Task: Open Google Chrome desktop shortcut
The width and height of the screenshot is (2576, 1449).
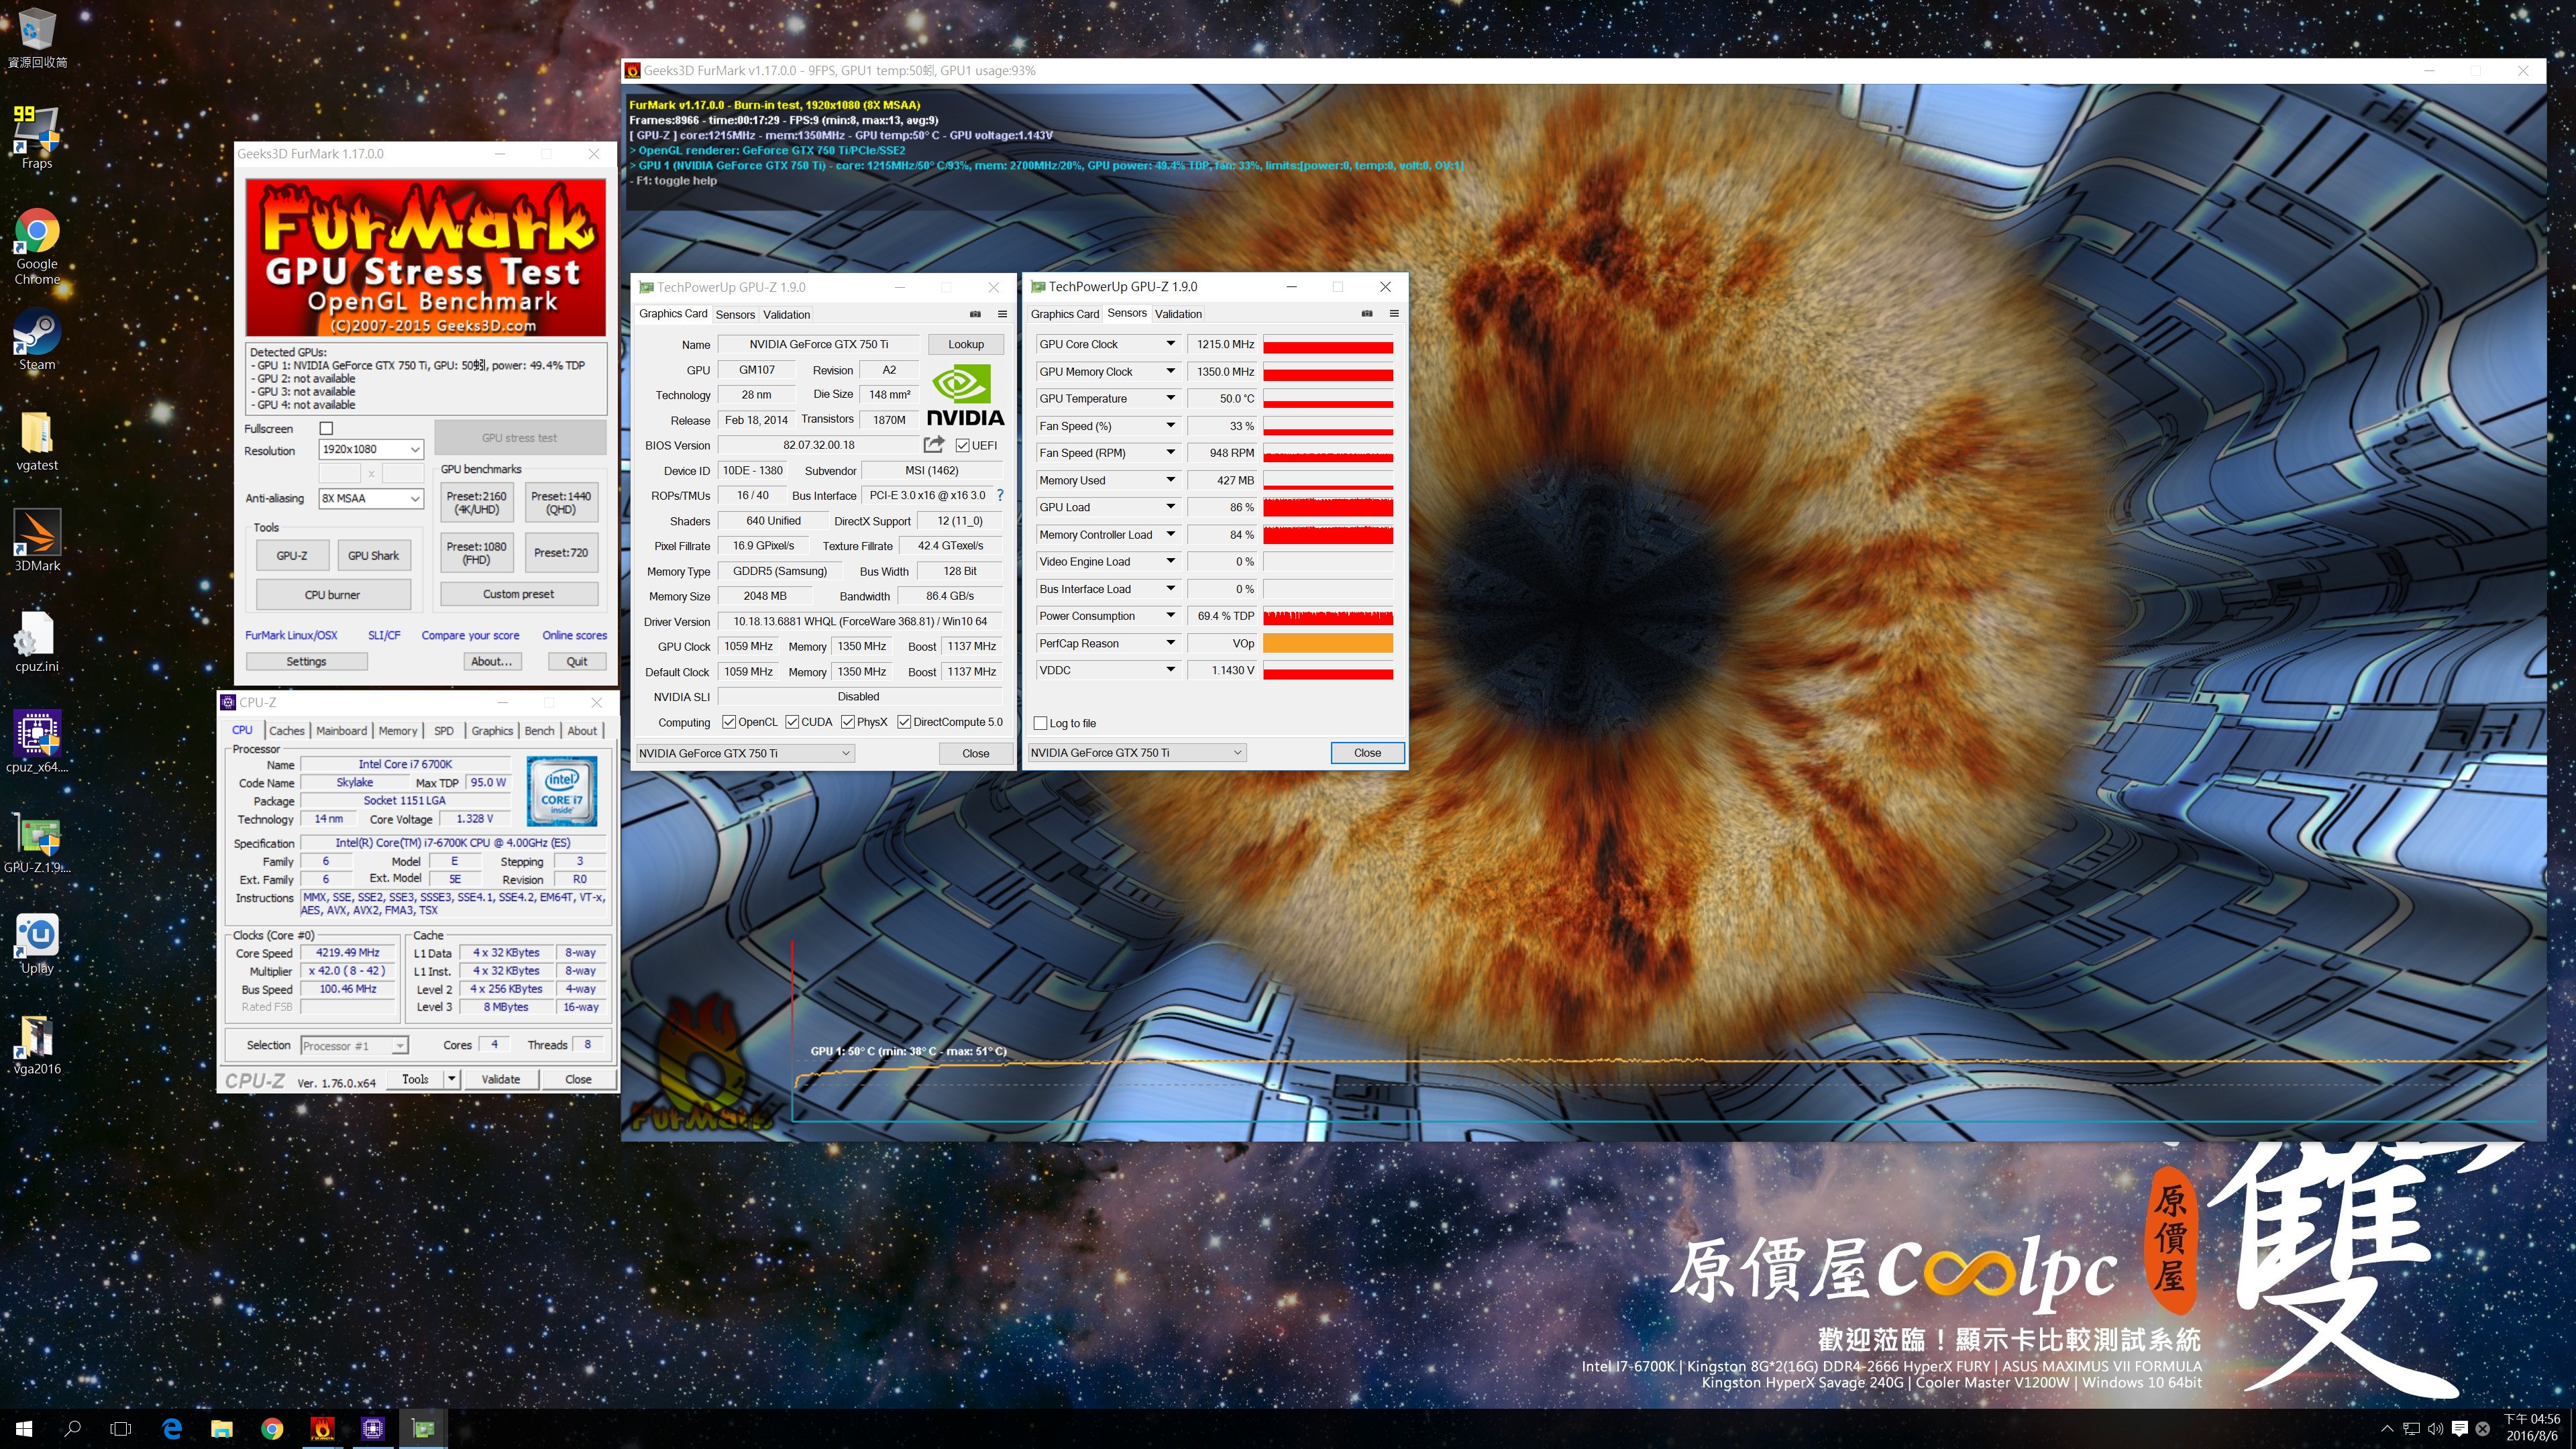Action: (x=37, y=246)
